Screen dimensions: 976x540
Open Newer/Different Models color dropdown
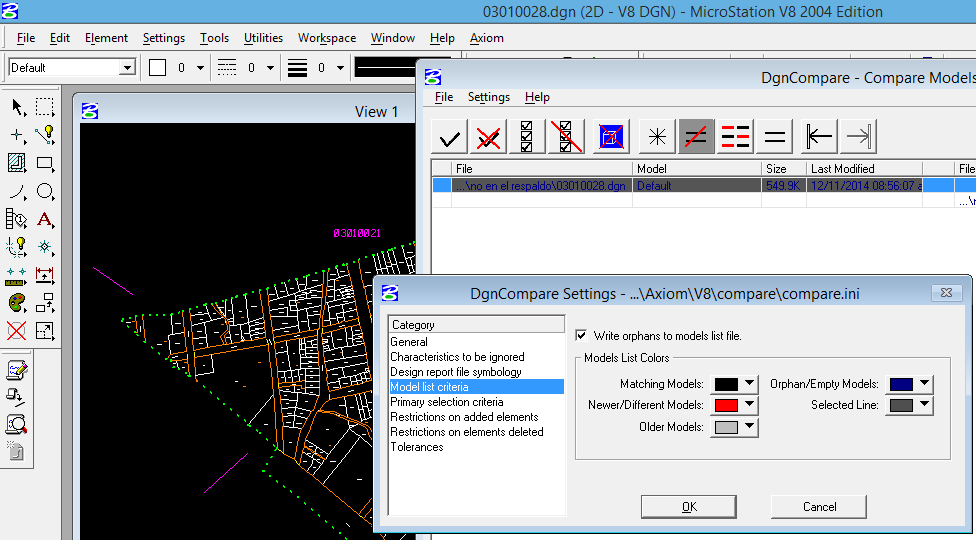click(x=749, y=405)
